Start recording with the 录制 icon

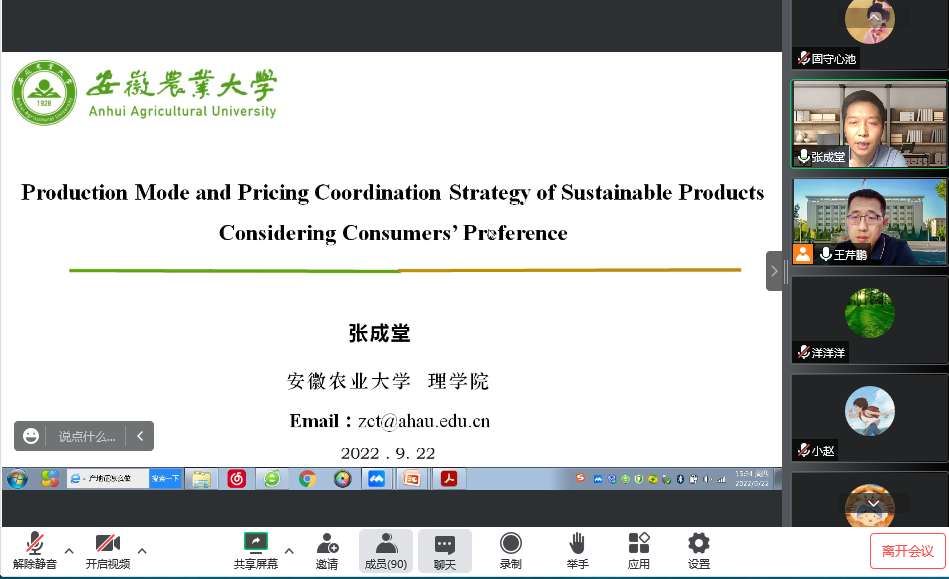[511, 550]
